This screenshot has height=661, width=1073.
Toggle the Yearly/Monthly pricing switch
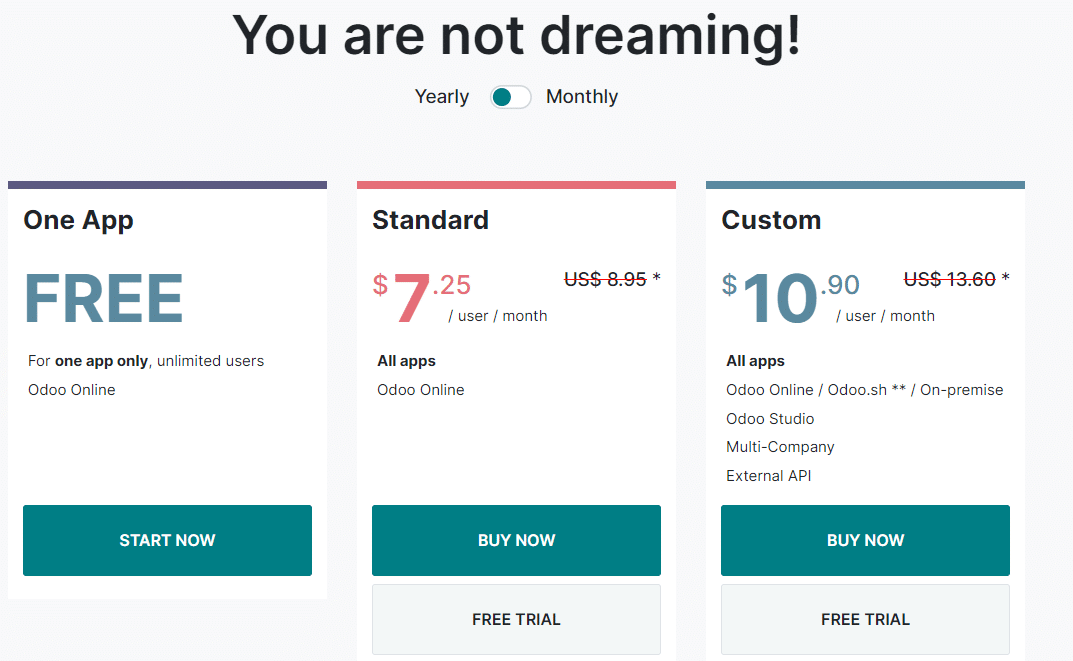pyautogui.click(x=509, y=97)
